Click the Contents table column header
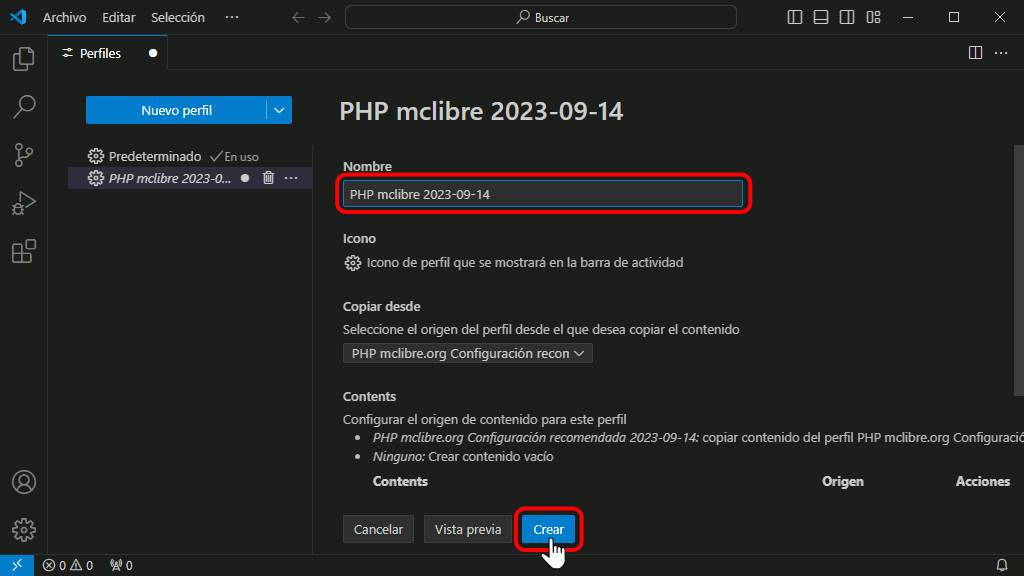 tap(400, 481)
